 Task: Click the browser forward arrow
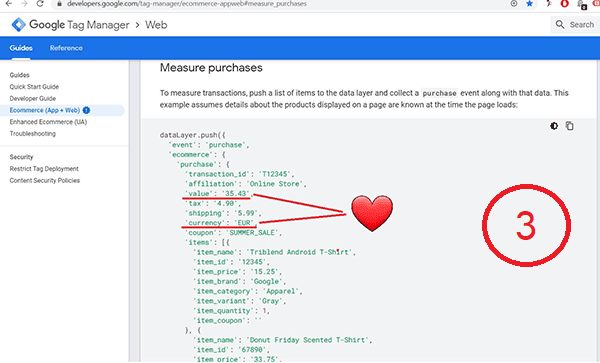[24, 3]
